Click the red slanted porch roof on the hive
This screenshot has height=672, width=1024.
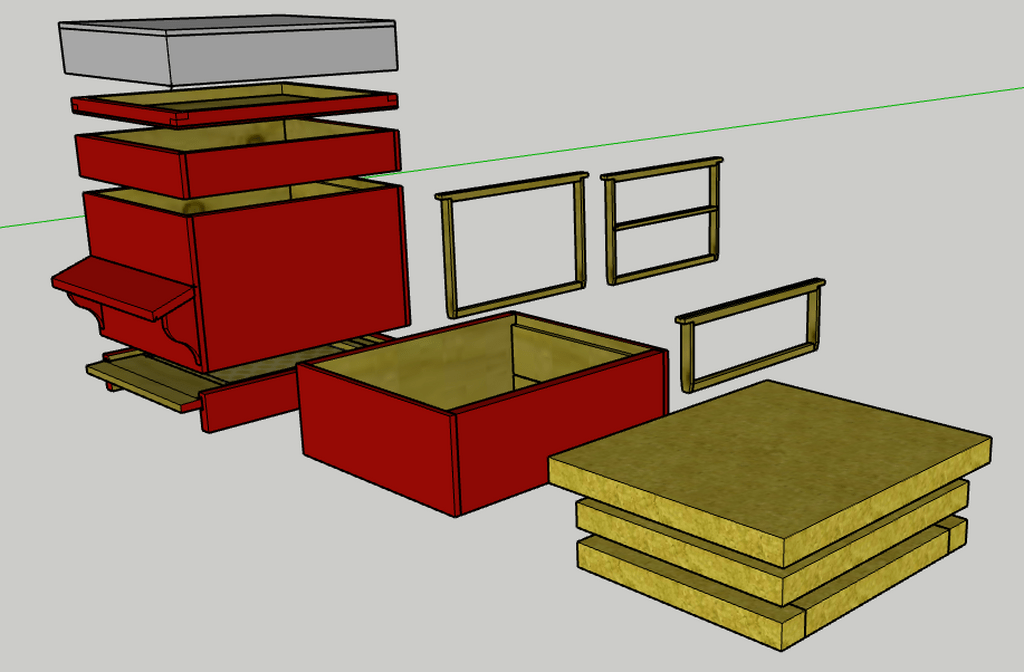tap(123, 287)
